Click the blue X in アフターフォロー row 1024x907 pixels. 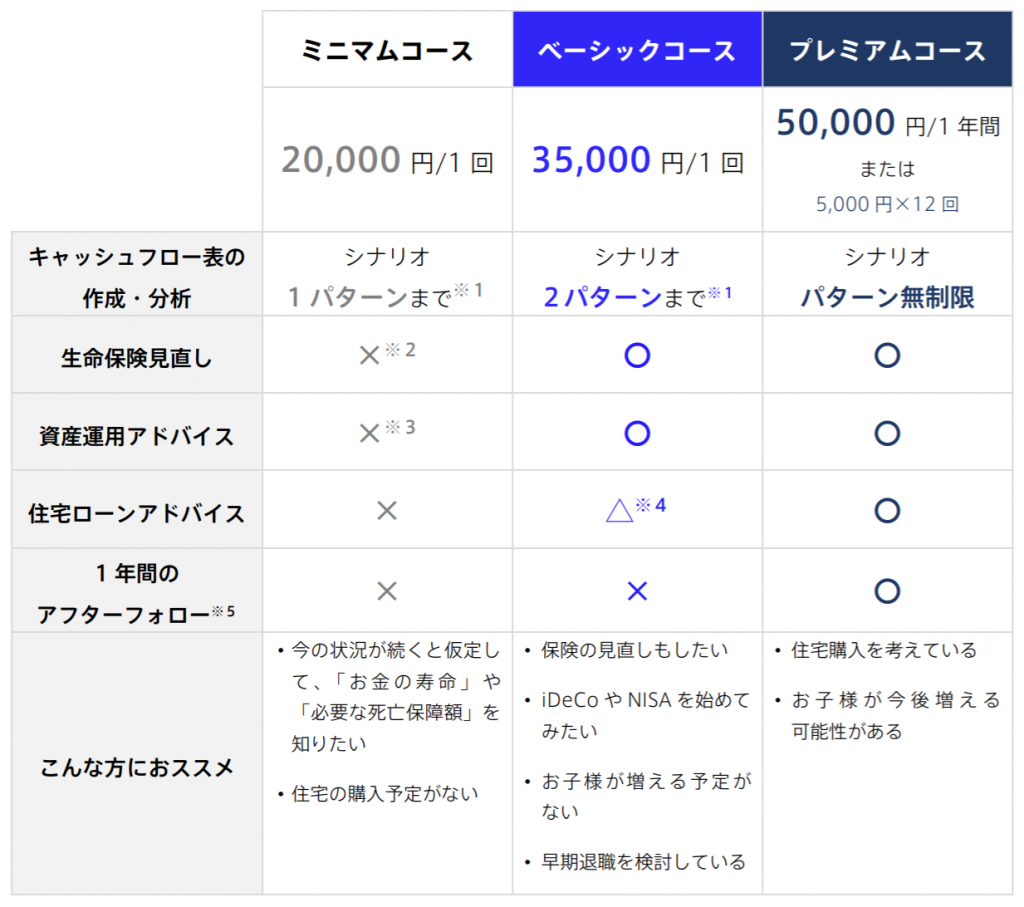637,591
